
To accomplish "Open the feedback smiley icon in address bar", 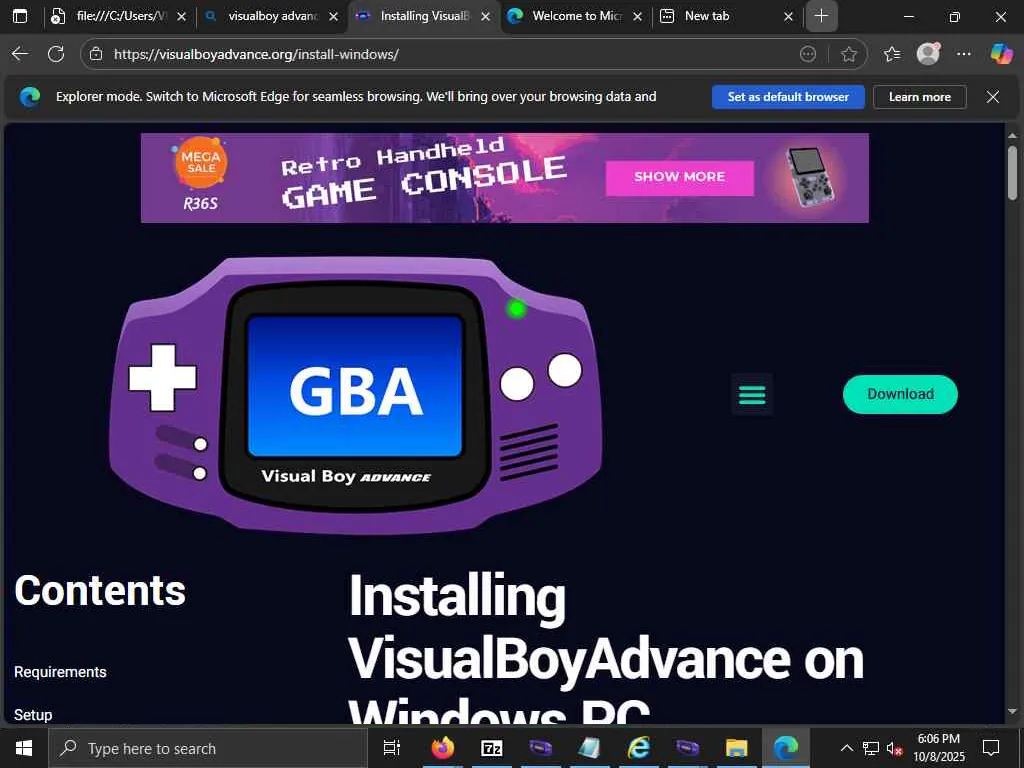I will coord(808,54).
